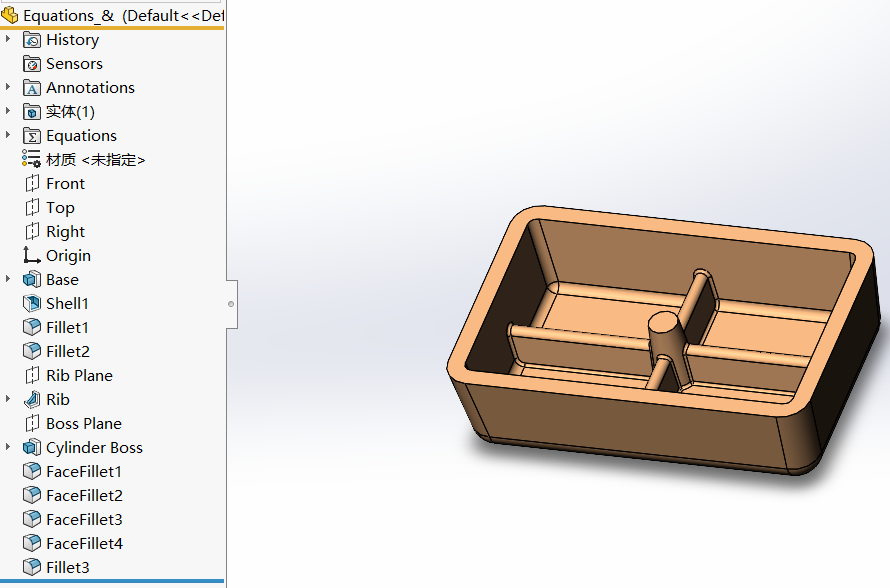This screenshot has height=588, width=890.
Task: Click the 材质 material icon
Action: tap(31, 159)
